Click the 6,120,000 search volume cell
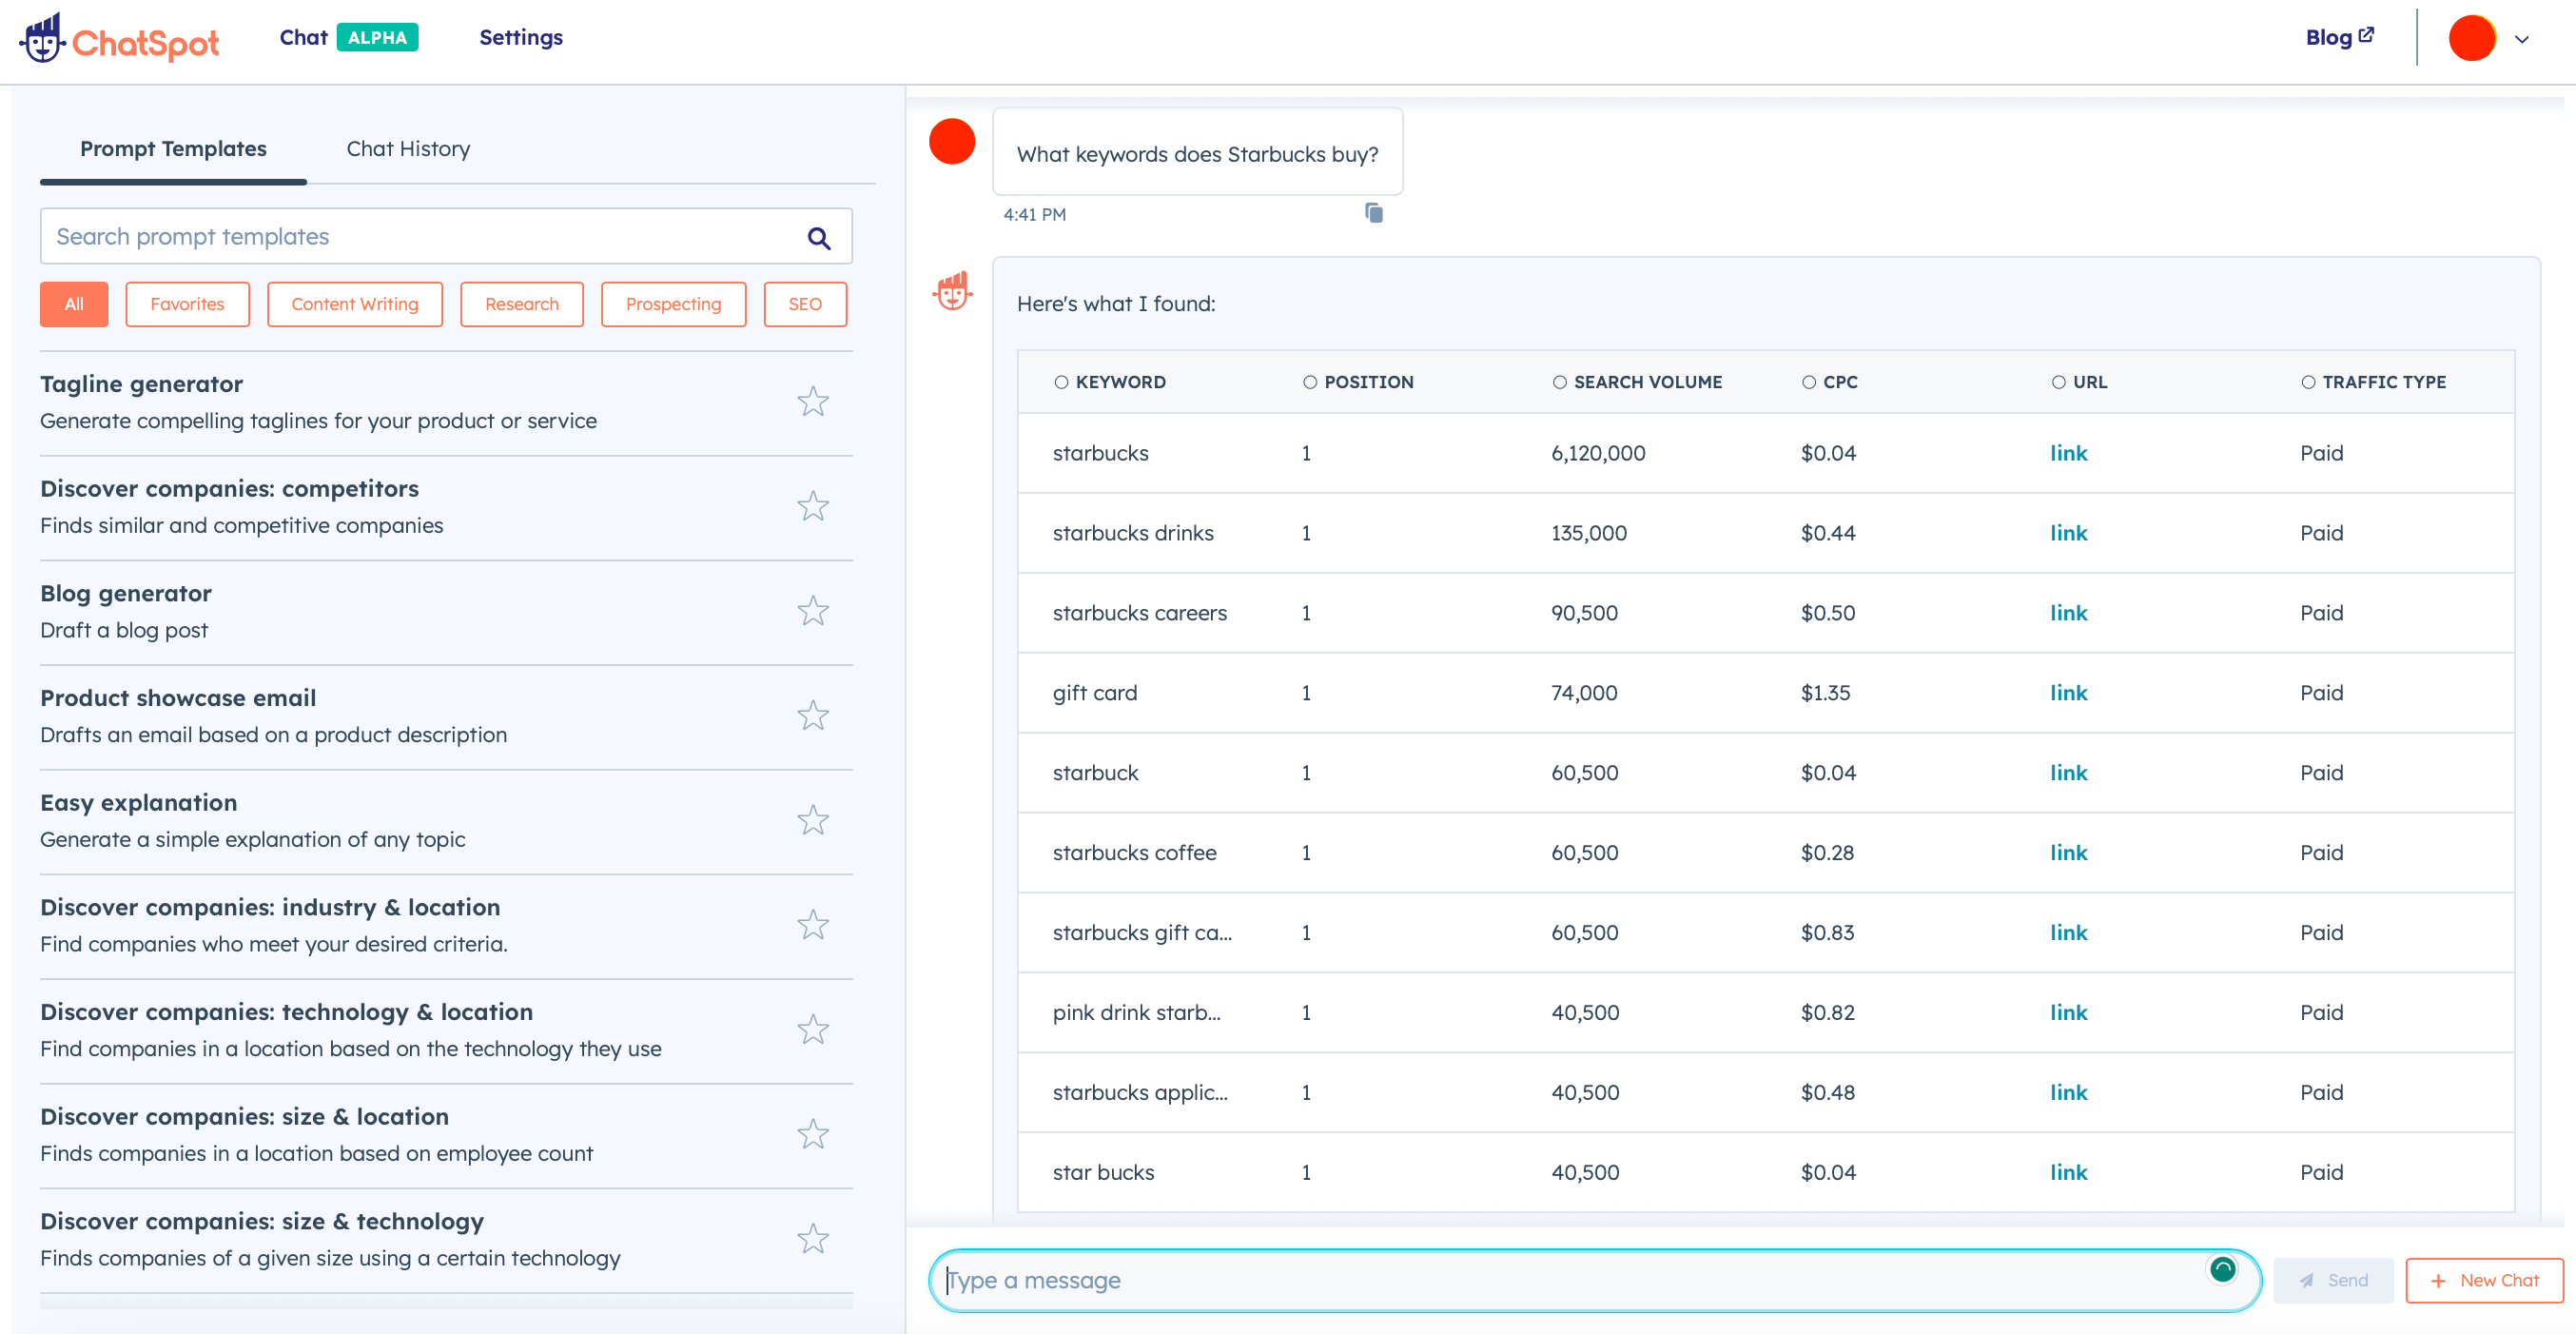 coord(1598,453)
